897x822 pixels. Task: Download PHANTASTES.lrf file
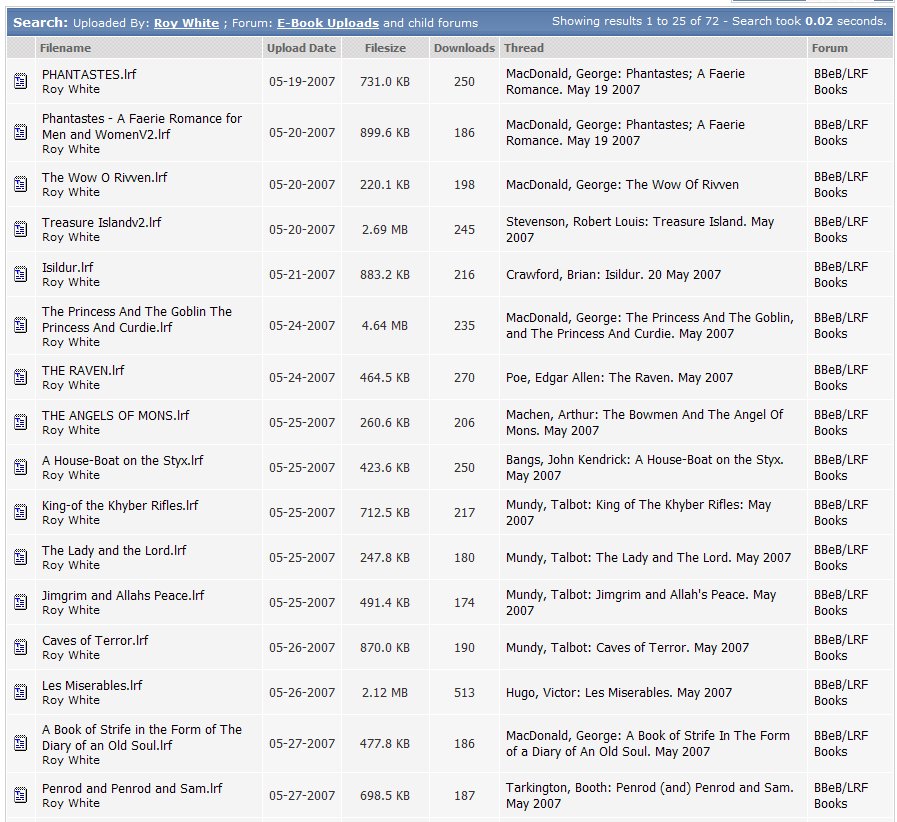(x=89, y=74)
